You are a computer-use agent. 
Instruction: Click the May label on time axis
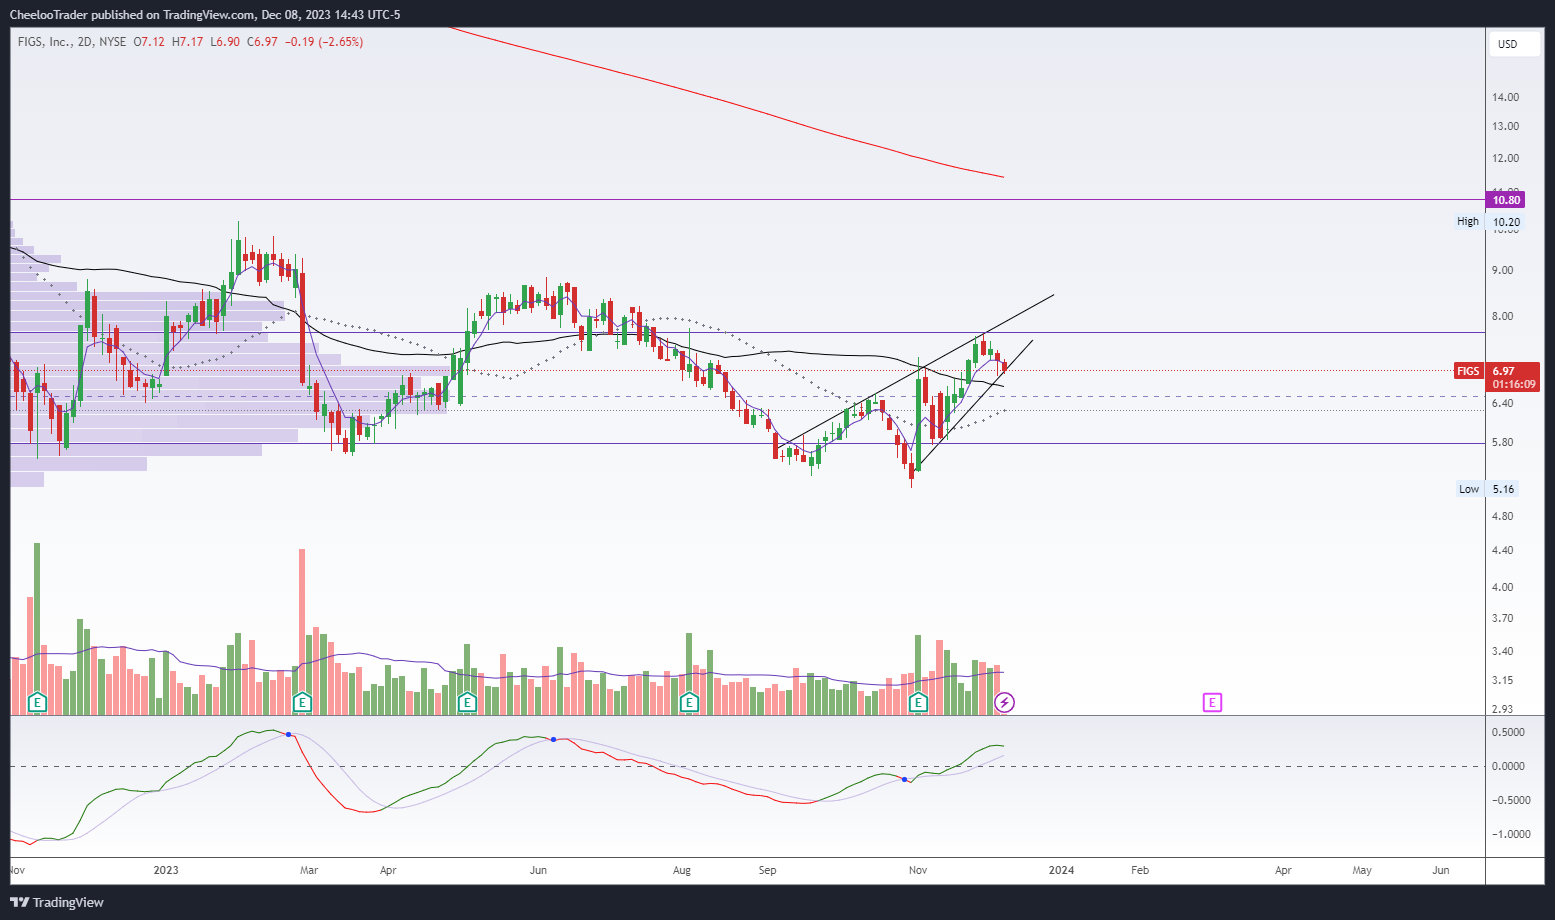click(1362, 870)
